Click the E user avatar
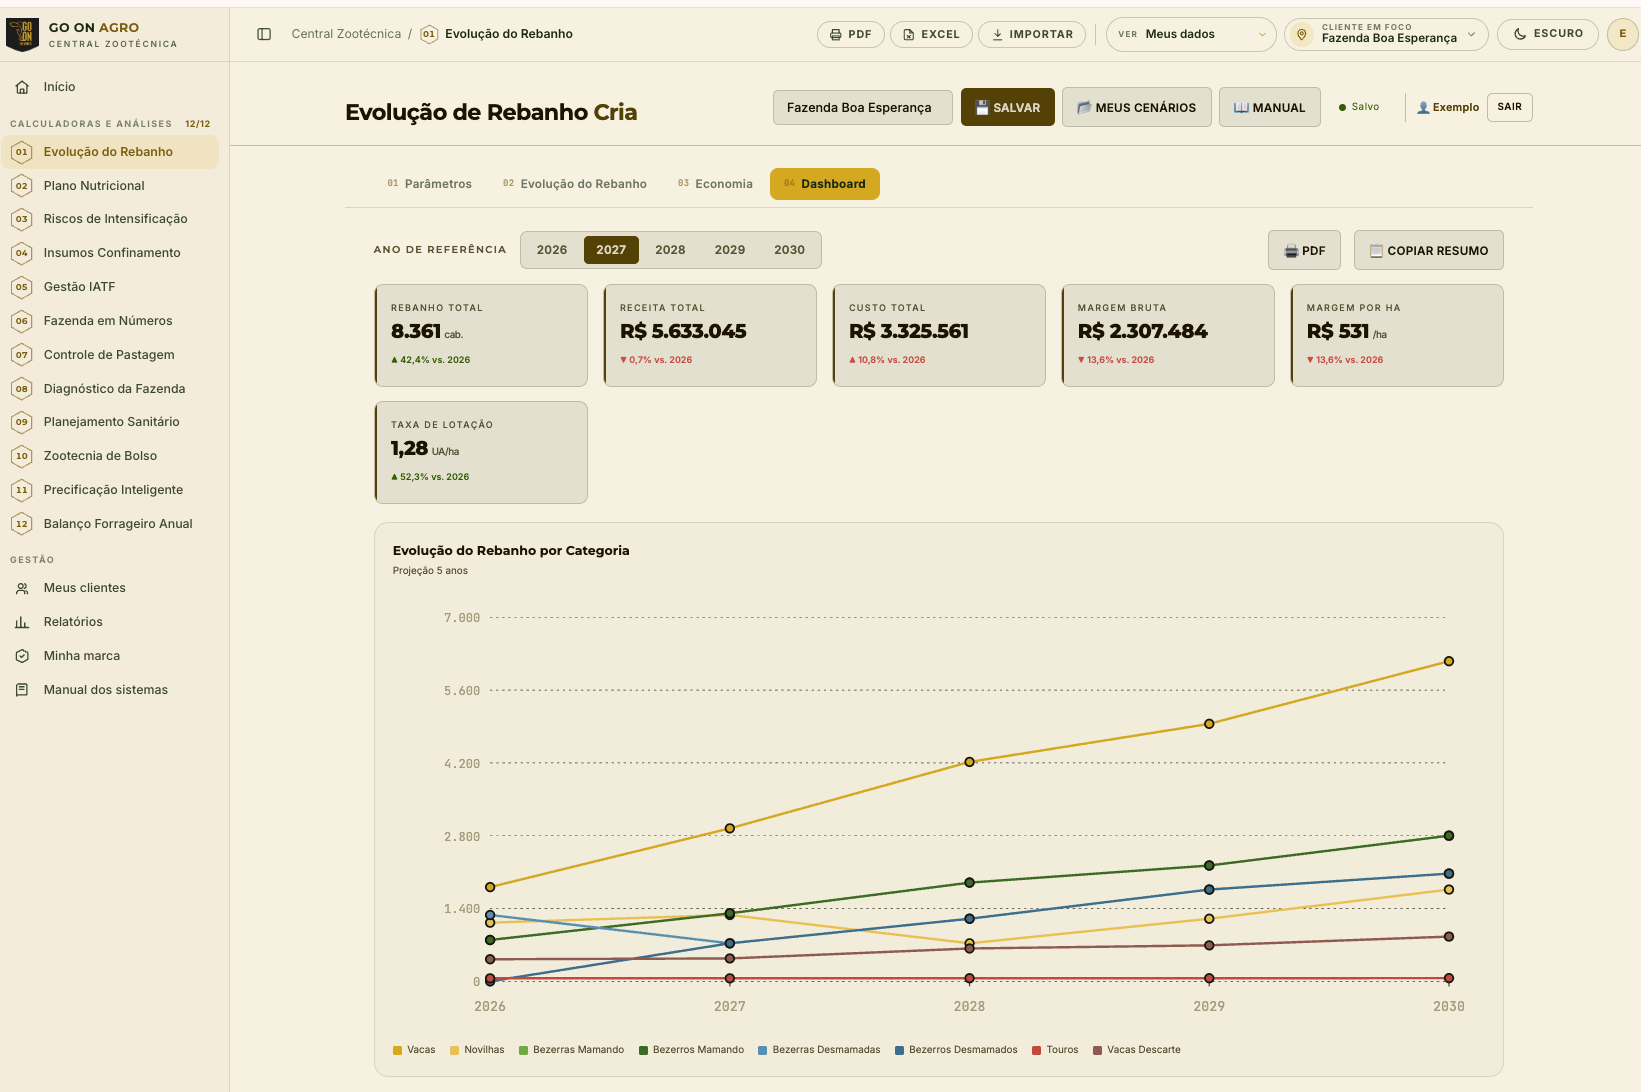This screenshot has width=1641, height=1092. coord(1622,34)
